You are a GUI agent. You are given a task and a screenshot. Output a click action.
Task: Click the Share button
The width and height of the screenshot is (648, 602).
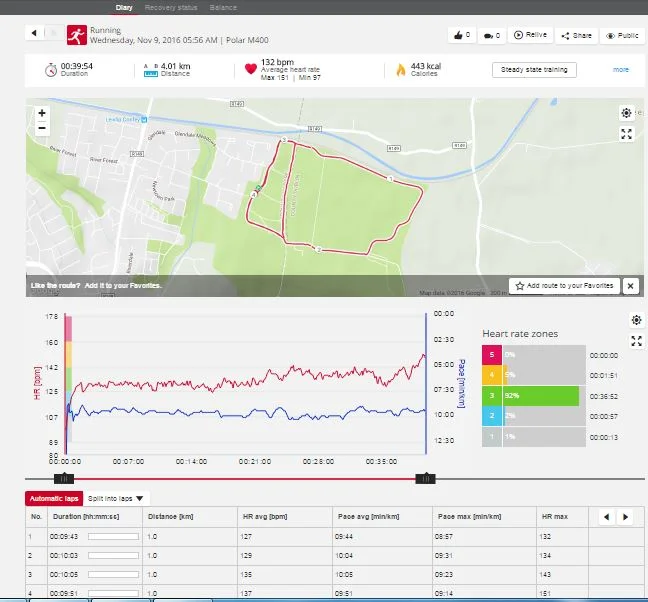click(577, 35)
